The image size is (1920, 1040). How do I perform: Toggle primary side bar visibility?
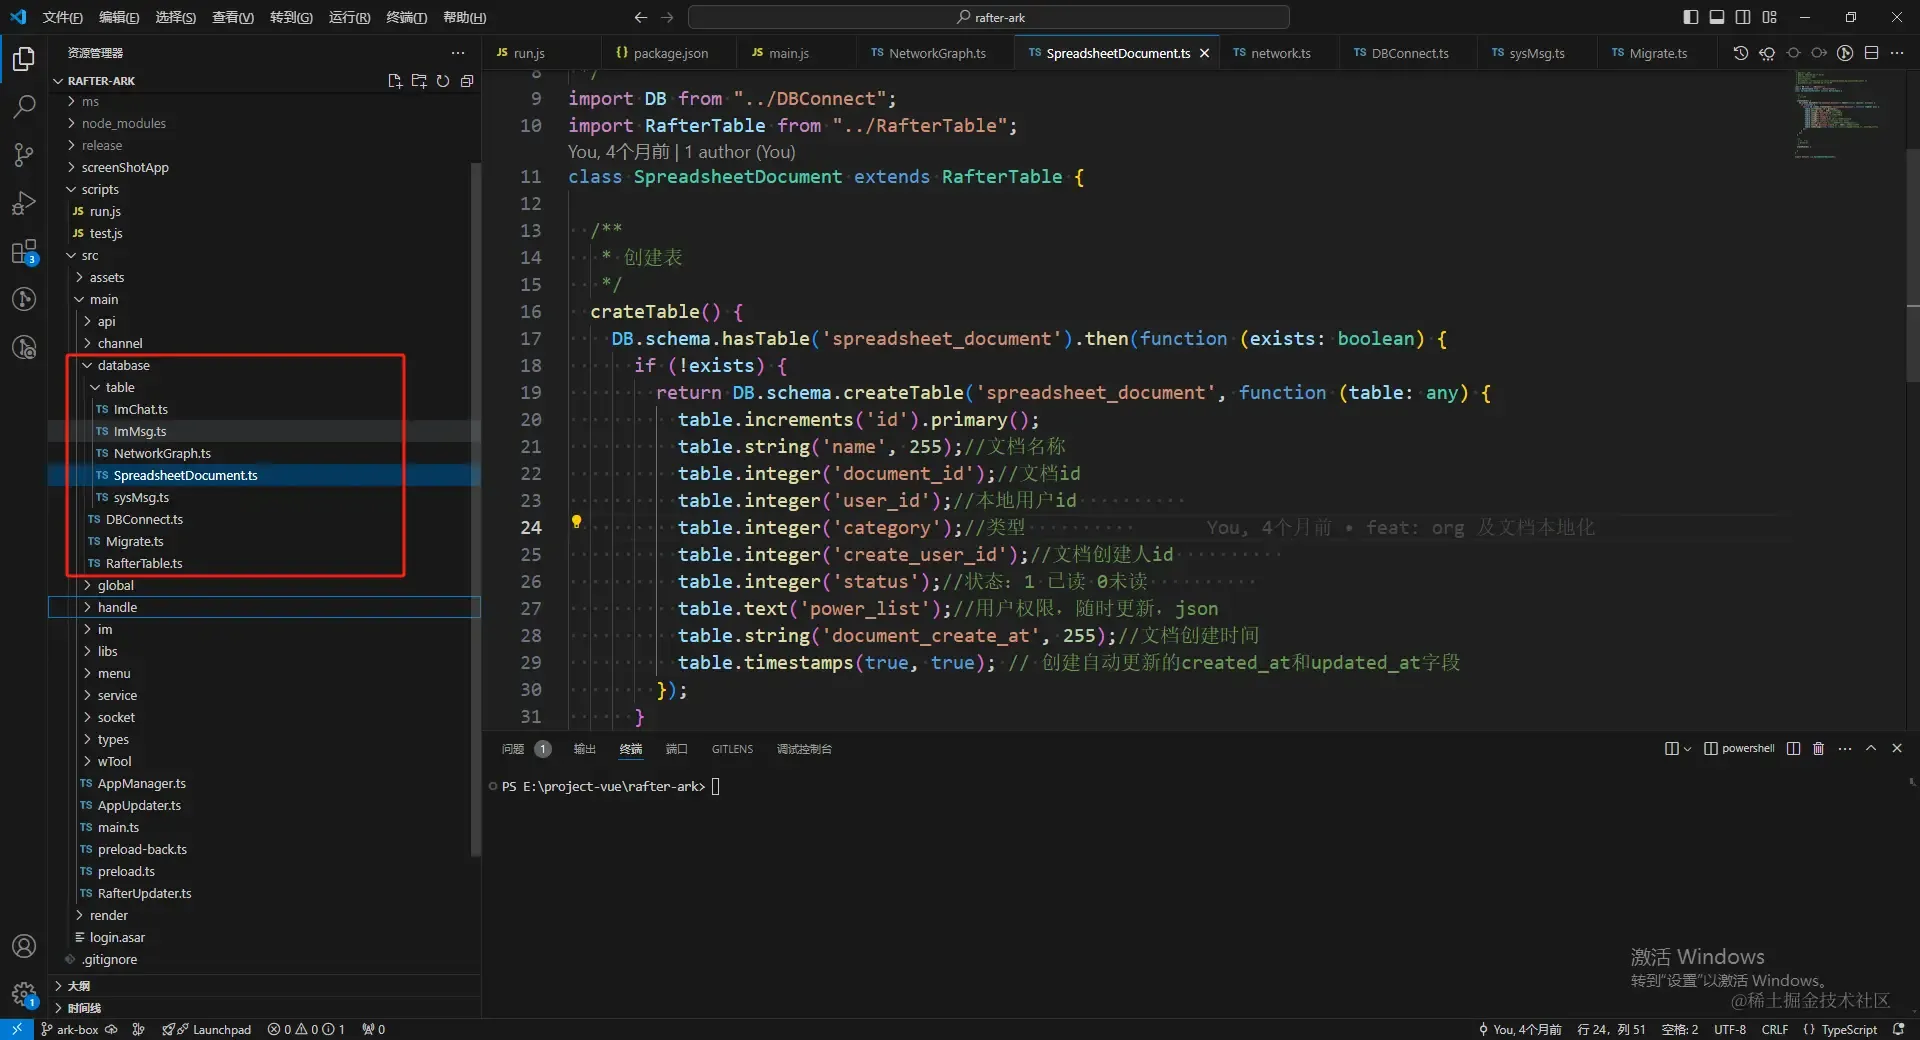(1690, 17)
